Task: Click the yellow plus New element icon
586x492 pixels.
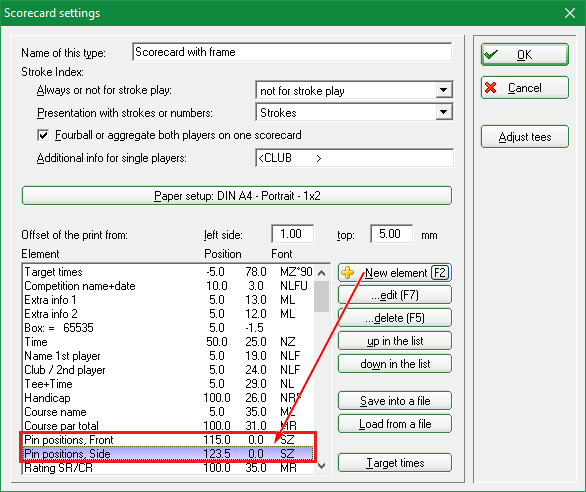Action: tap(348, 273)
